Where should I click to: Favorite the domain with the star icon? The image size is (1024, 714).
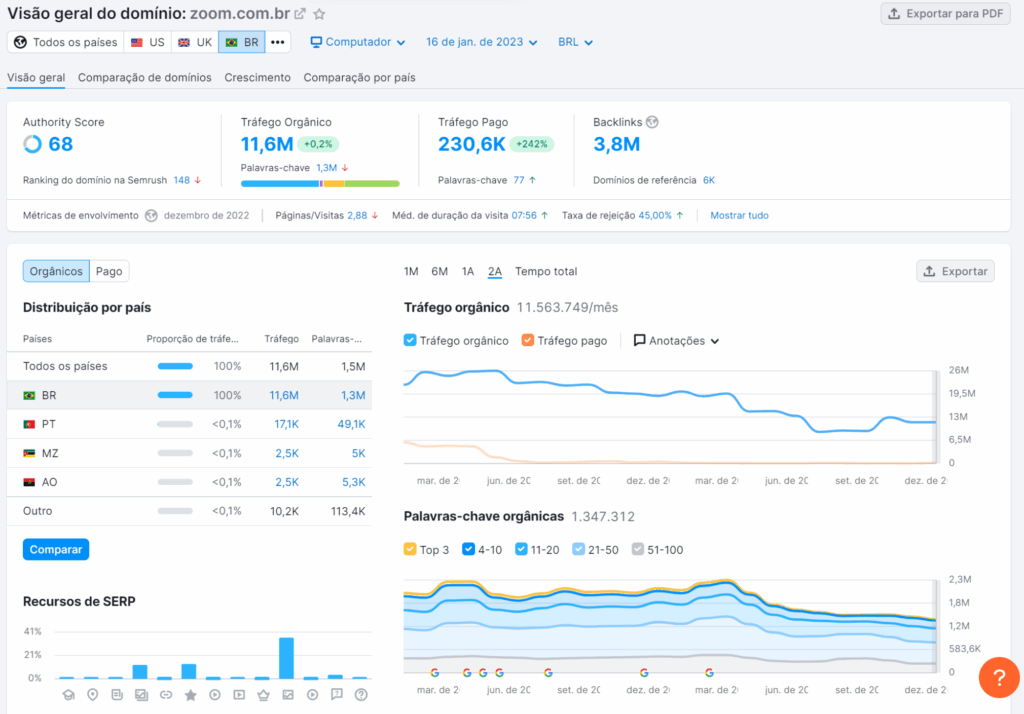[x=319, y=14]
